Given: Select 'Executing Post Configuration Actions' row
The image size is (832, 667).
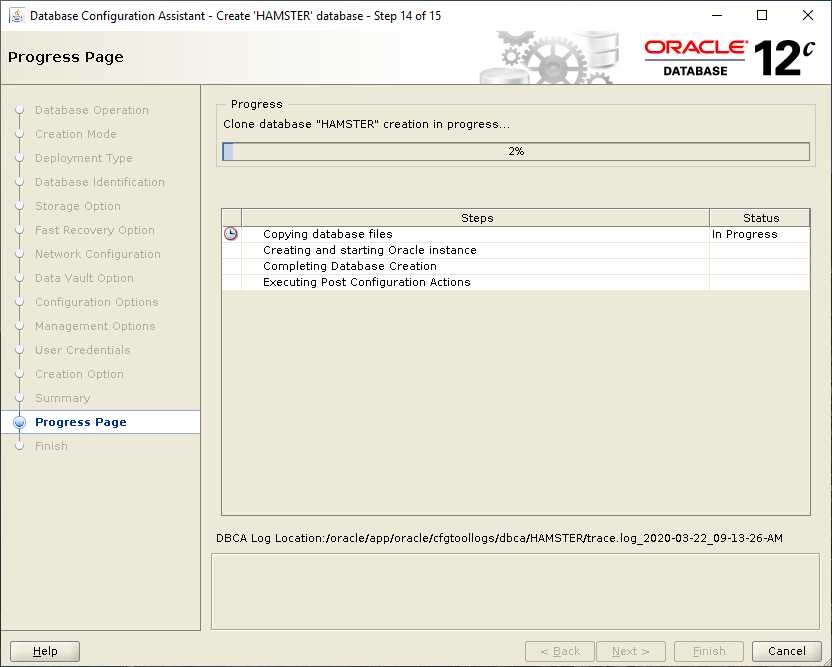Looking at the screenshot, I should (516, 282).
